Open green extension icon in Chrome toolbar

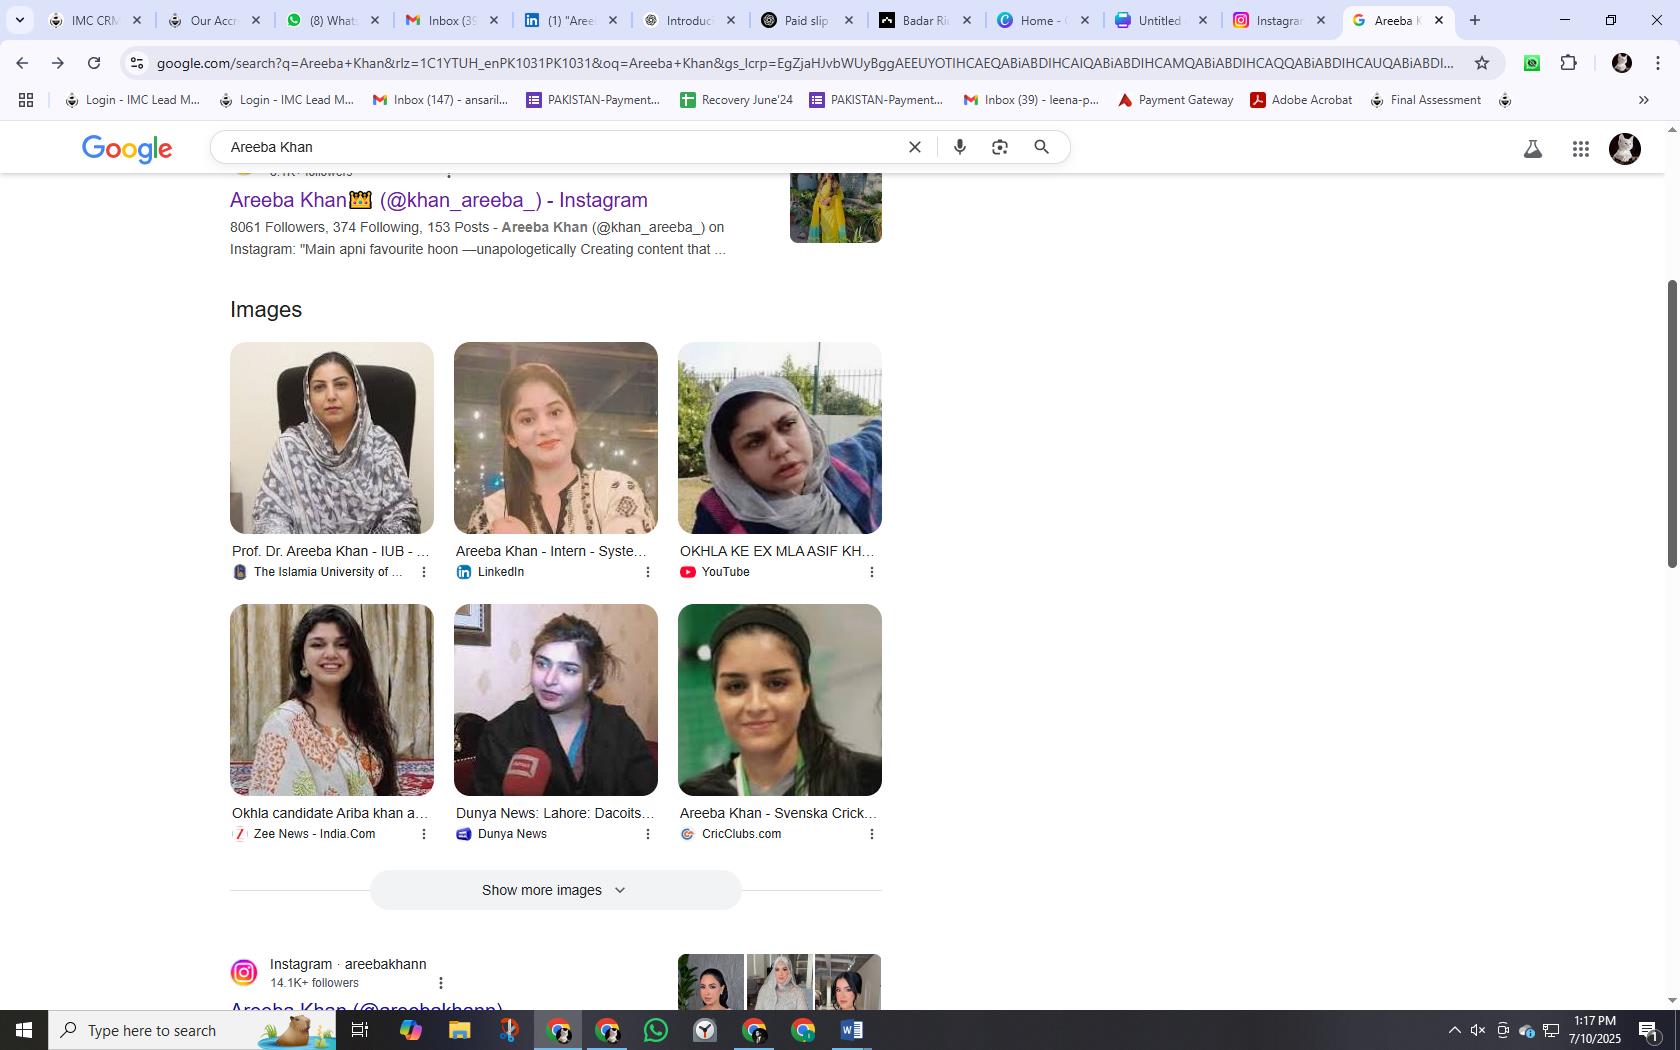pos(1532,63)
